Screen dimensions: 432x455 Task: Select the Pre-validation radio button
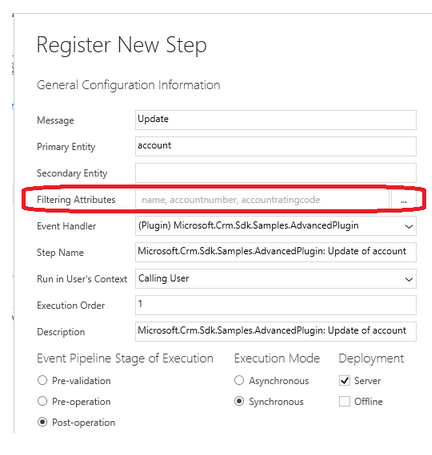42,380
